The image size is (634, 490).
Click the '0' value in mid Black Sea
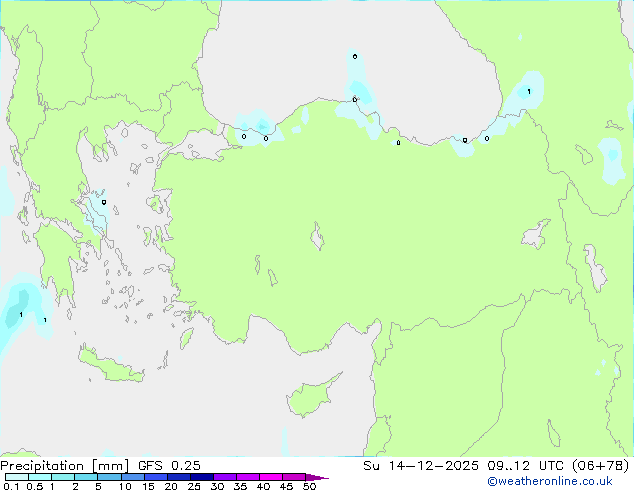355,57
